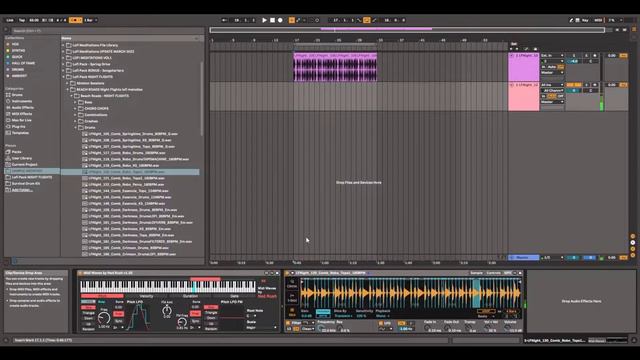This screenshot has width=640, height=360.
Task: Expand the Crashes folder
Action: (76, 121)
